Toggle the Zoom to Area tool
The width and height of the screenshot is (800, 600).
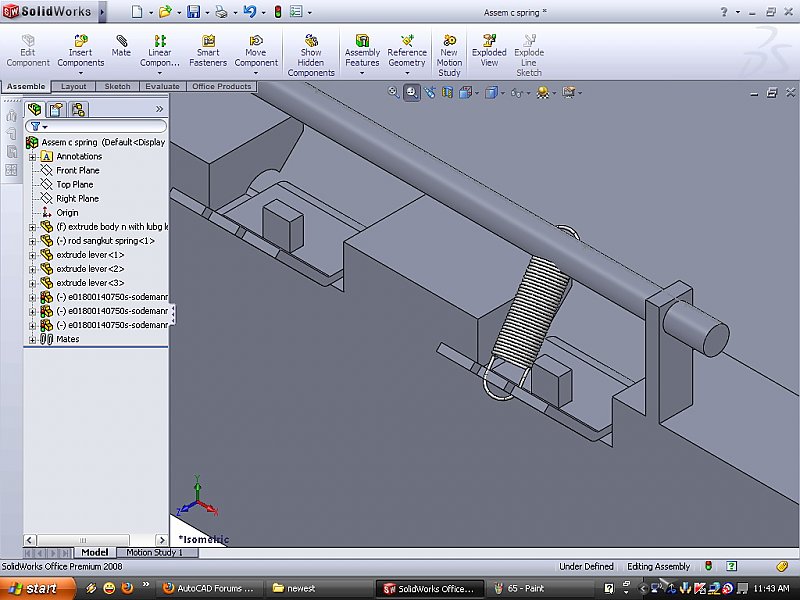pos(411,92)
